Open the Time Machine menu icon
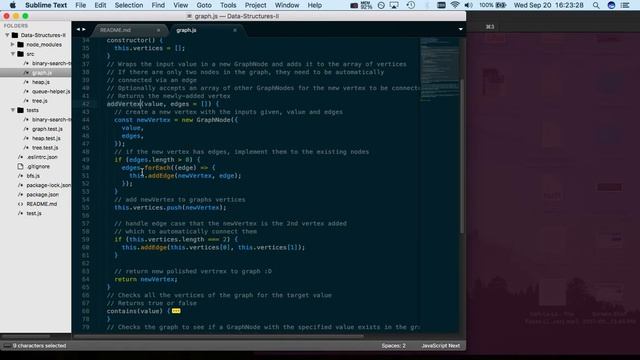640x360 pixels. [411, 5]
